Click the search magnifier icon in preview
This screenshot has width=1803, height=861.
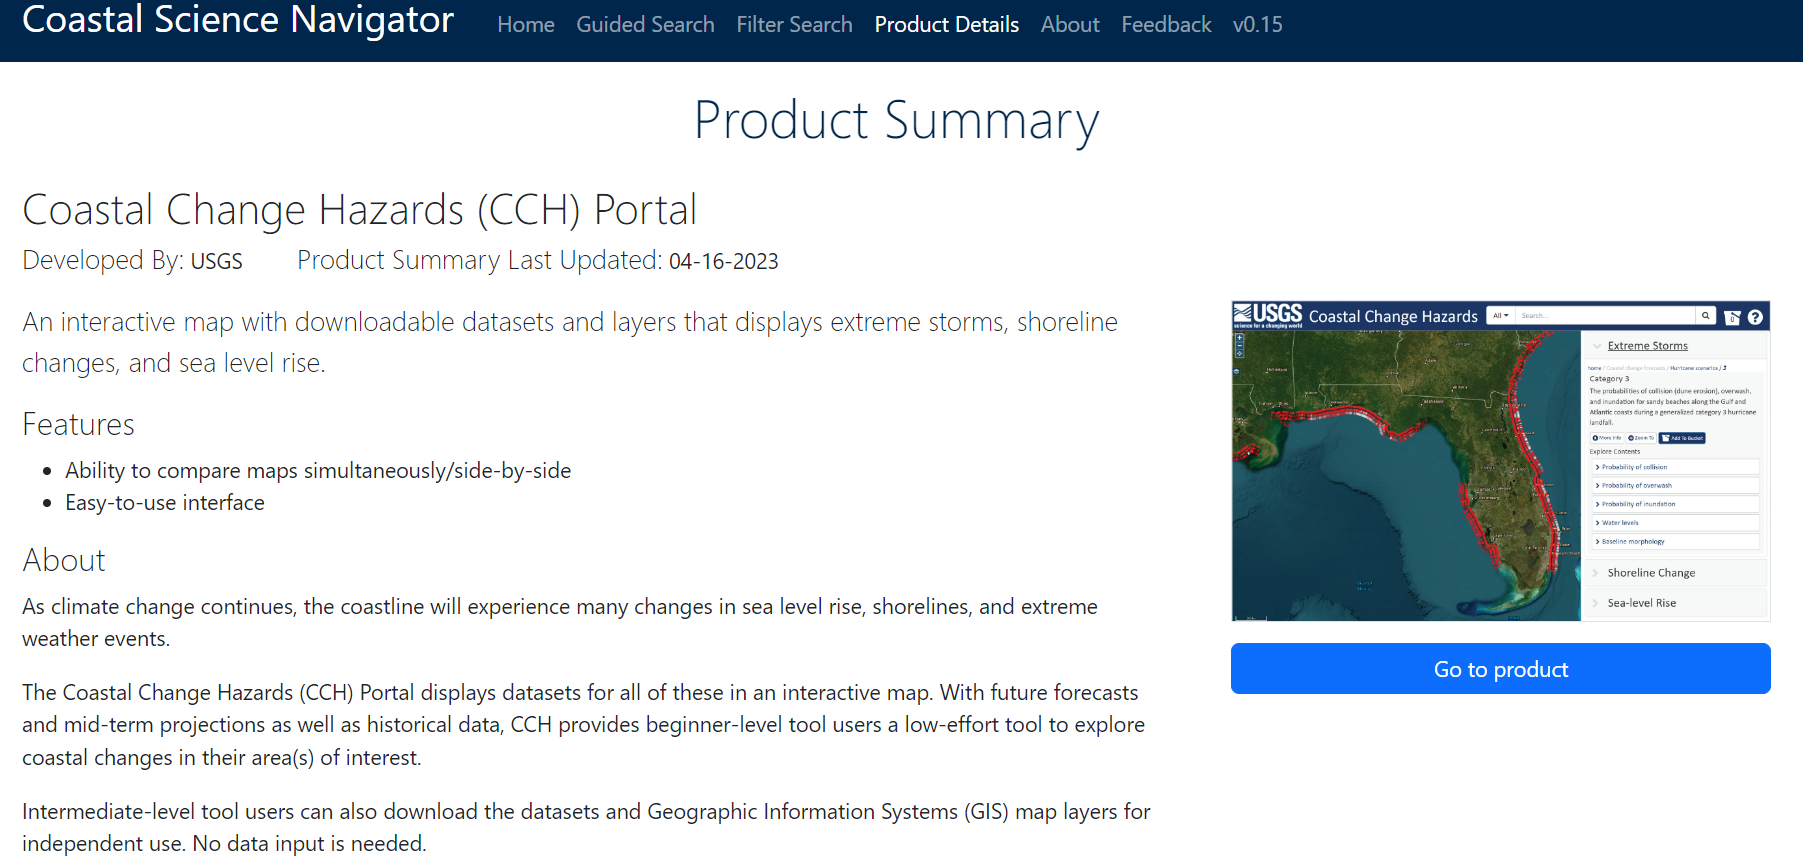pos(1705,316)
